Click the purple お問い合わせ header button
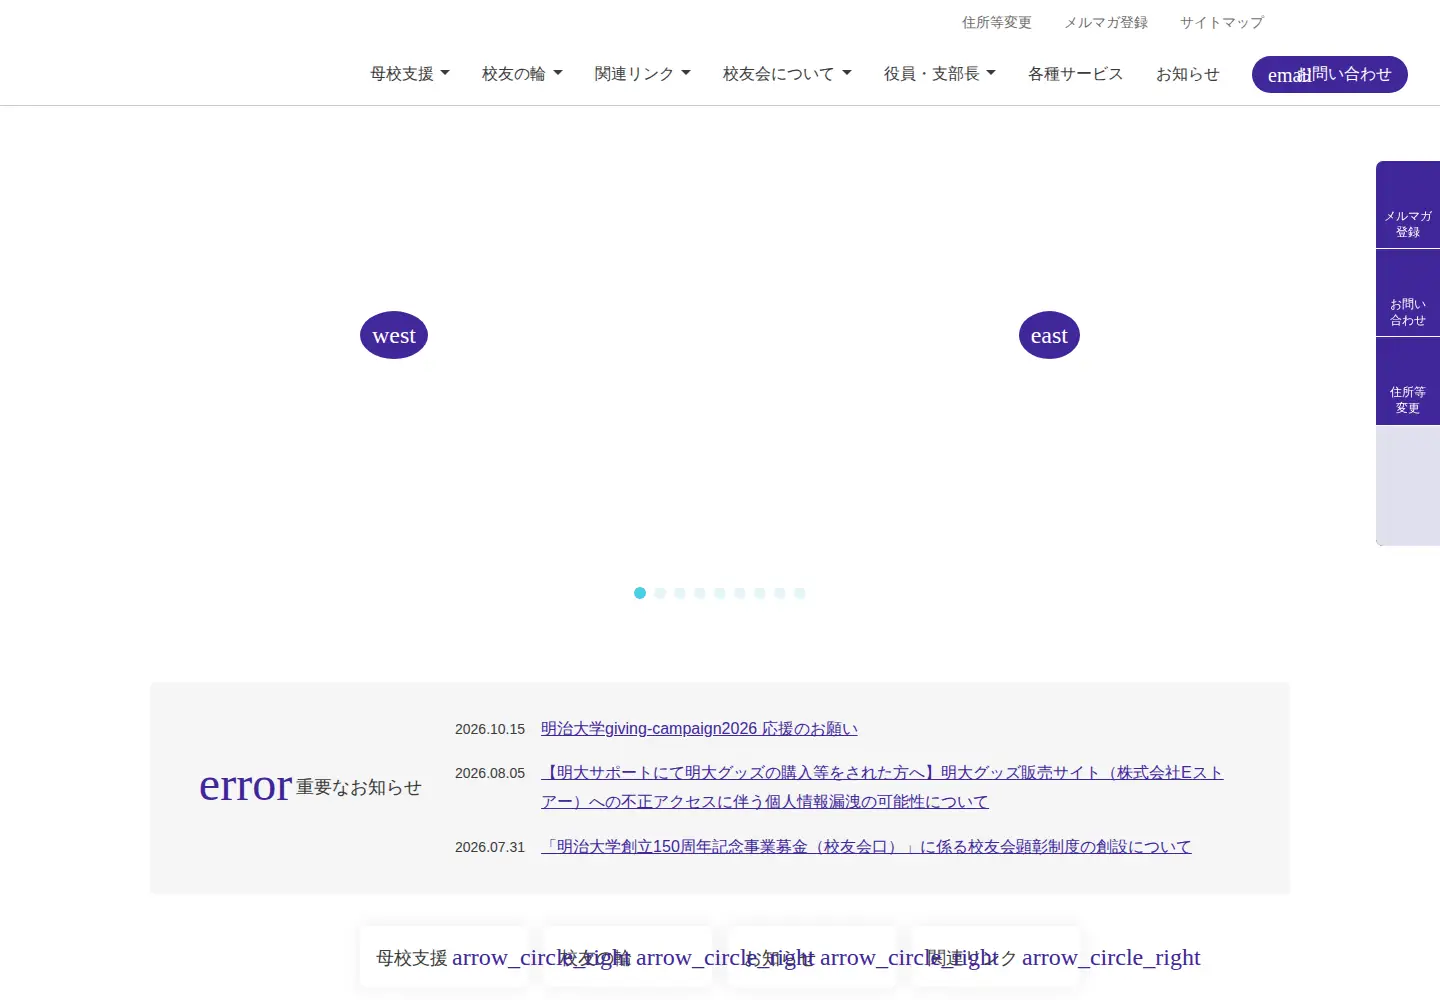Screen dimensions: 1440x1000 pyautogui.click(x=1330, y=74)
